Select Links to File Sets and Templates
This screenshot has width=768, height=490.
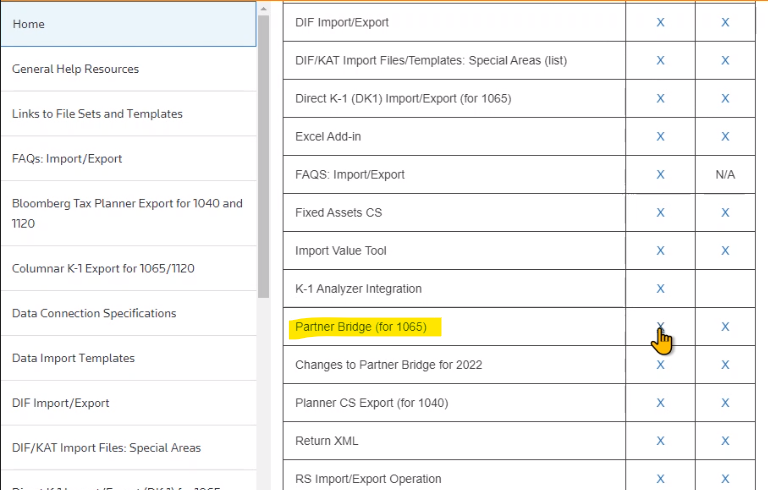pyautogui.click(x=128, y=114)
